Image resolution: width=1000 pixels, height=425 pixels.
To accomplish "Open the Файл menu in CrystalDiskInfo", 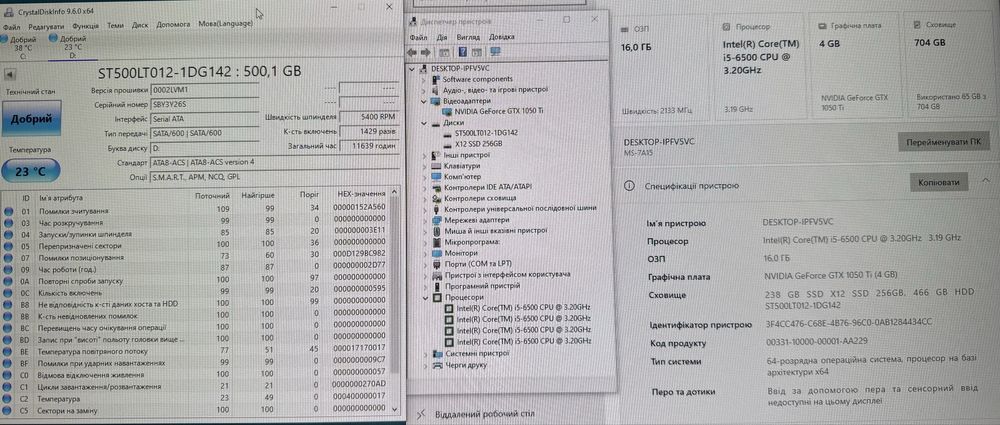I will pos(11,27).
